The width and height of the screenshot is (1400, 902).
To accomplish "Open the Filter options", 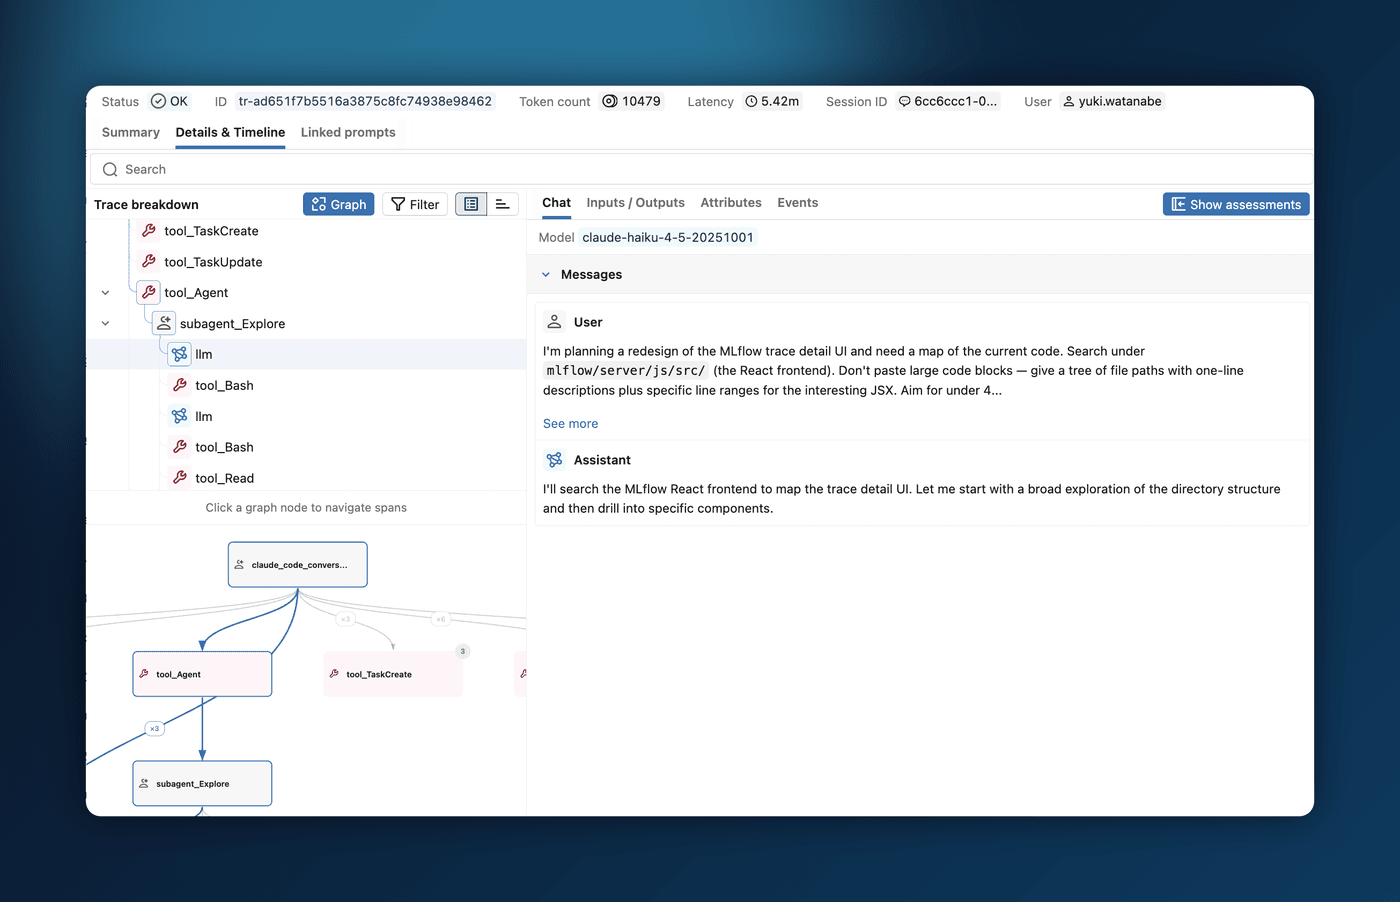I will [415, 204].
